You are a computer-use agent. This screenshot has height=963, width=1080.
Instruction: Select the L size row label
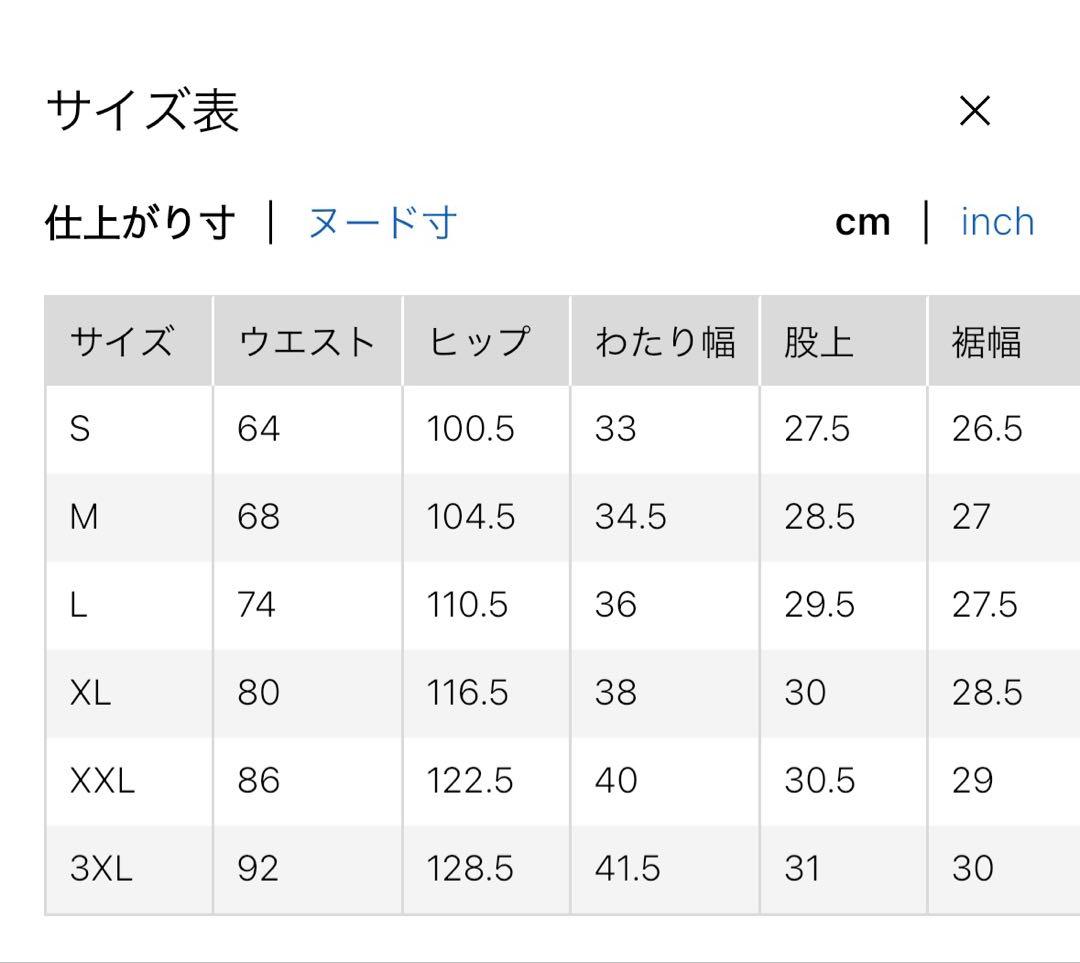78,605
